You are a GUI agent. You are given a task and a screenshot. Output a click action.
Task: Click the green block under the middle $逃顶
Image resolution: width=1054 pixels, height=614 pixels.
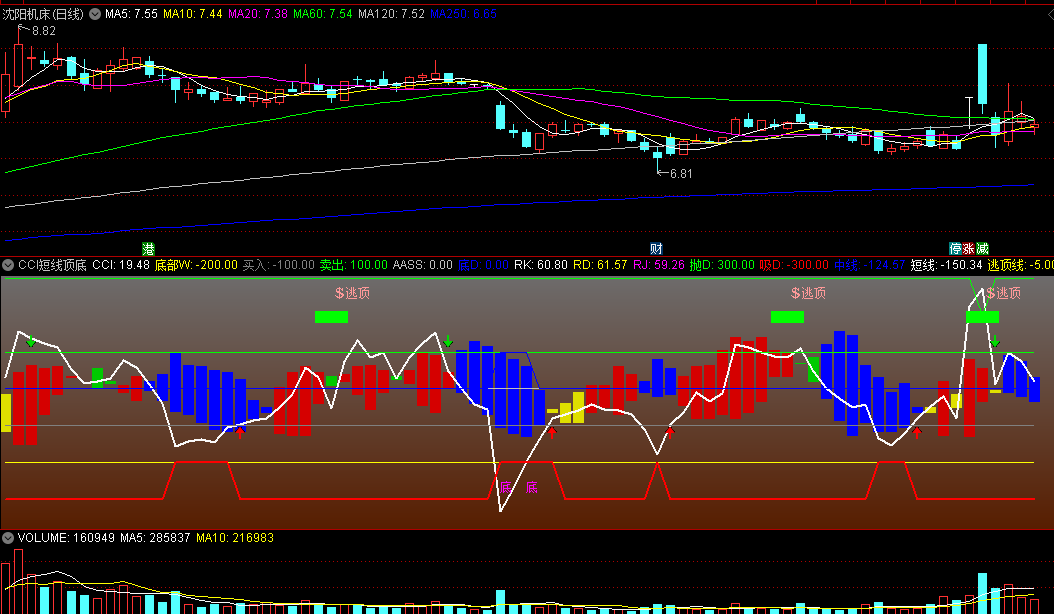coord(787,317)
